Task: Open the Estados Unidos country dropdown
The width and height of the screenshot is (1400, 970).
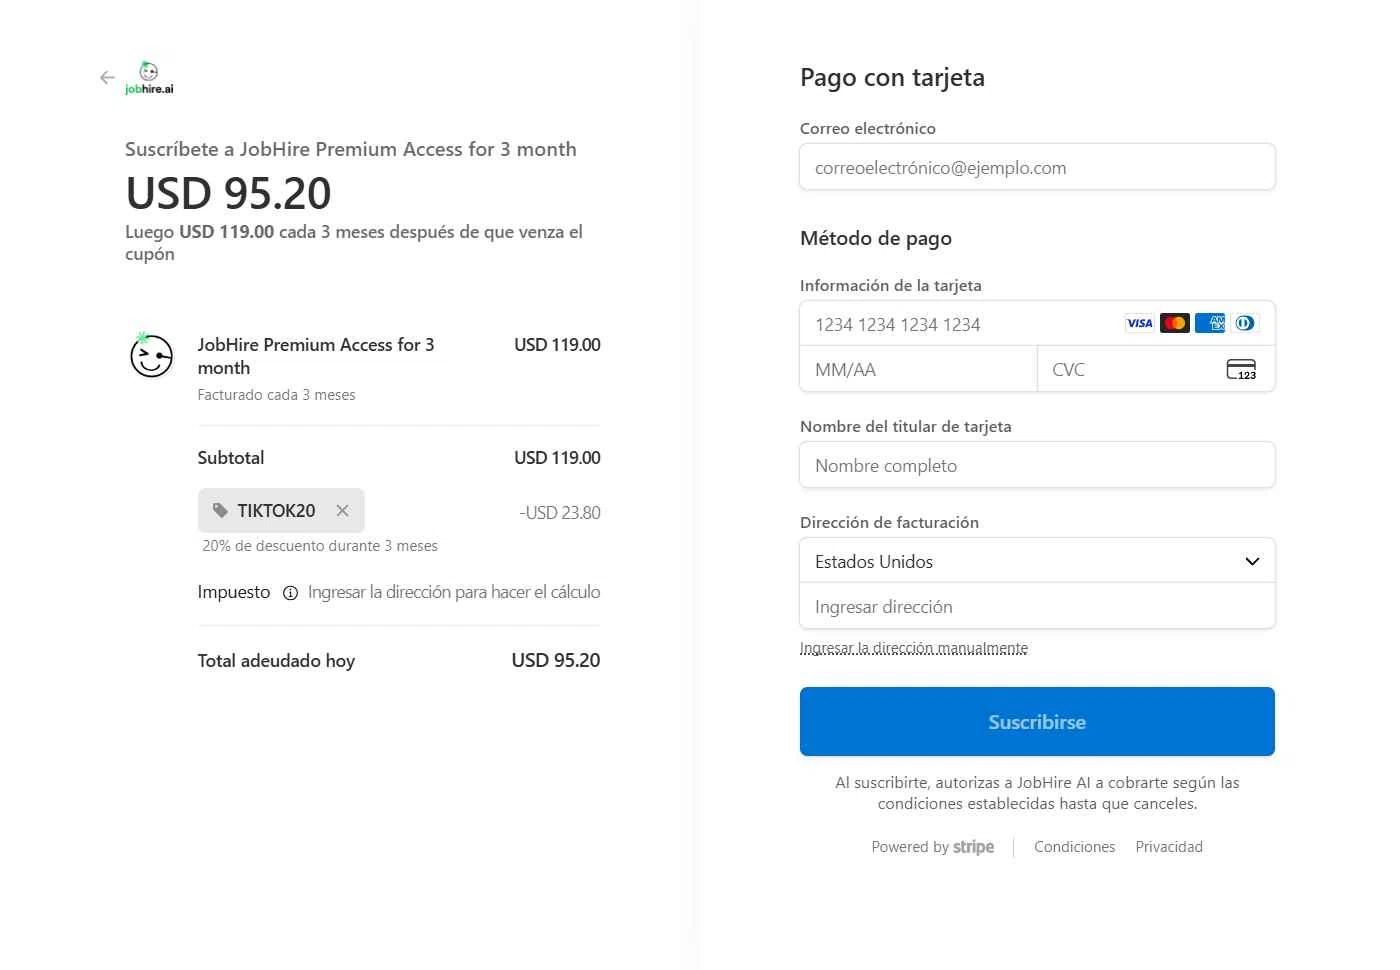Action: pyautogui.click(x=1037, y=561)
